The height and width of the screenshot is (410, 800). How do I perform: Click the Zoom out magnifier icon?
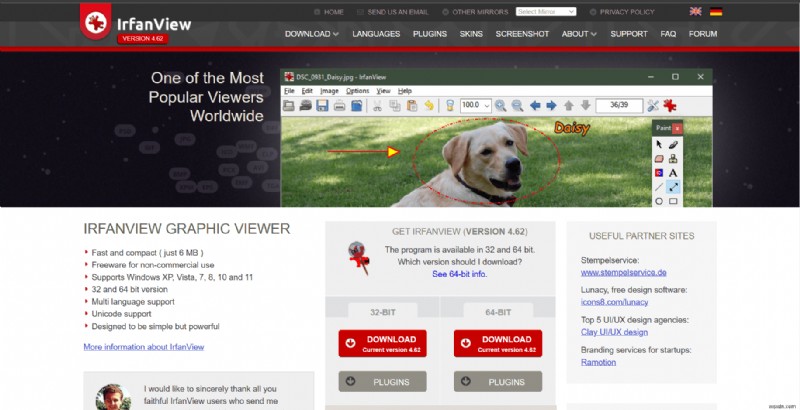(x=517, y=106)
